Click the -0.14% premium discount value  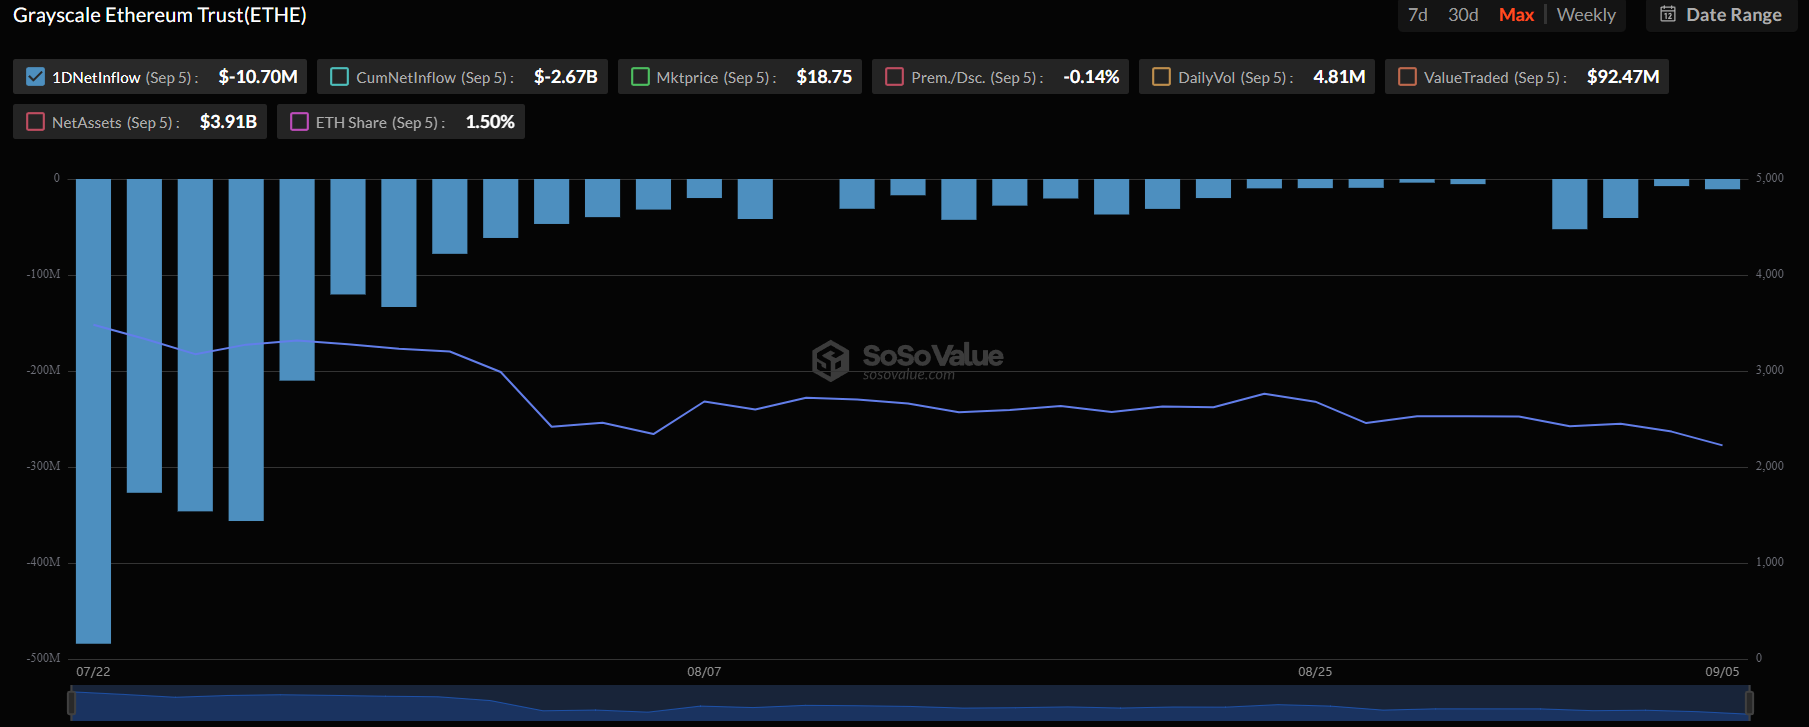point(1091,77)
